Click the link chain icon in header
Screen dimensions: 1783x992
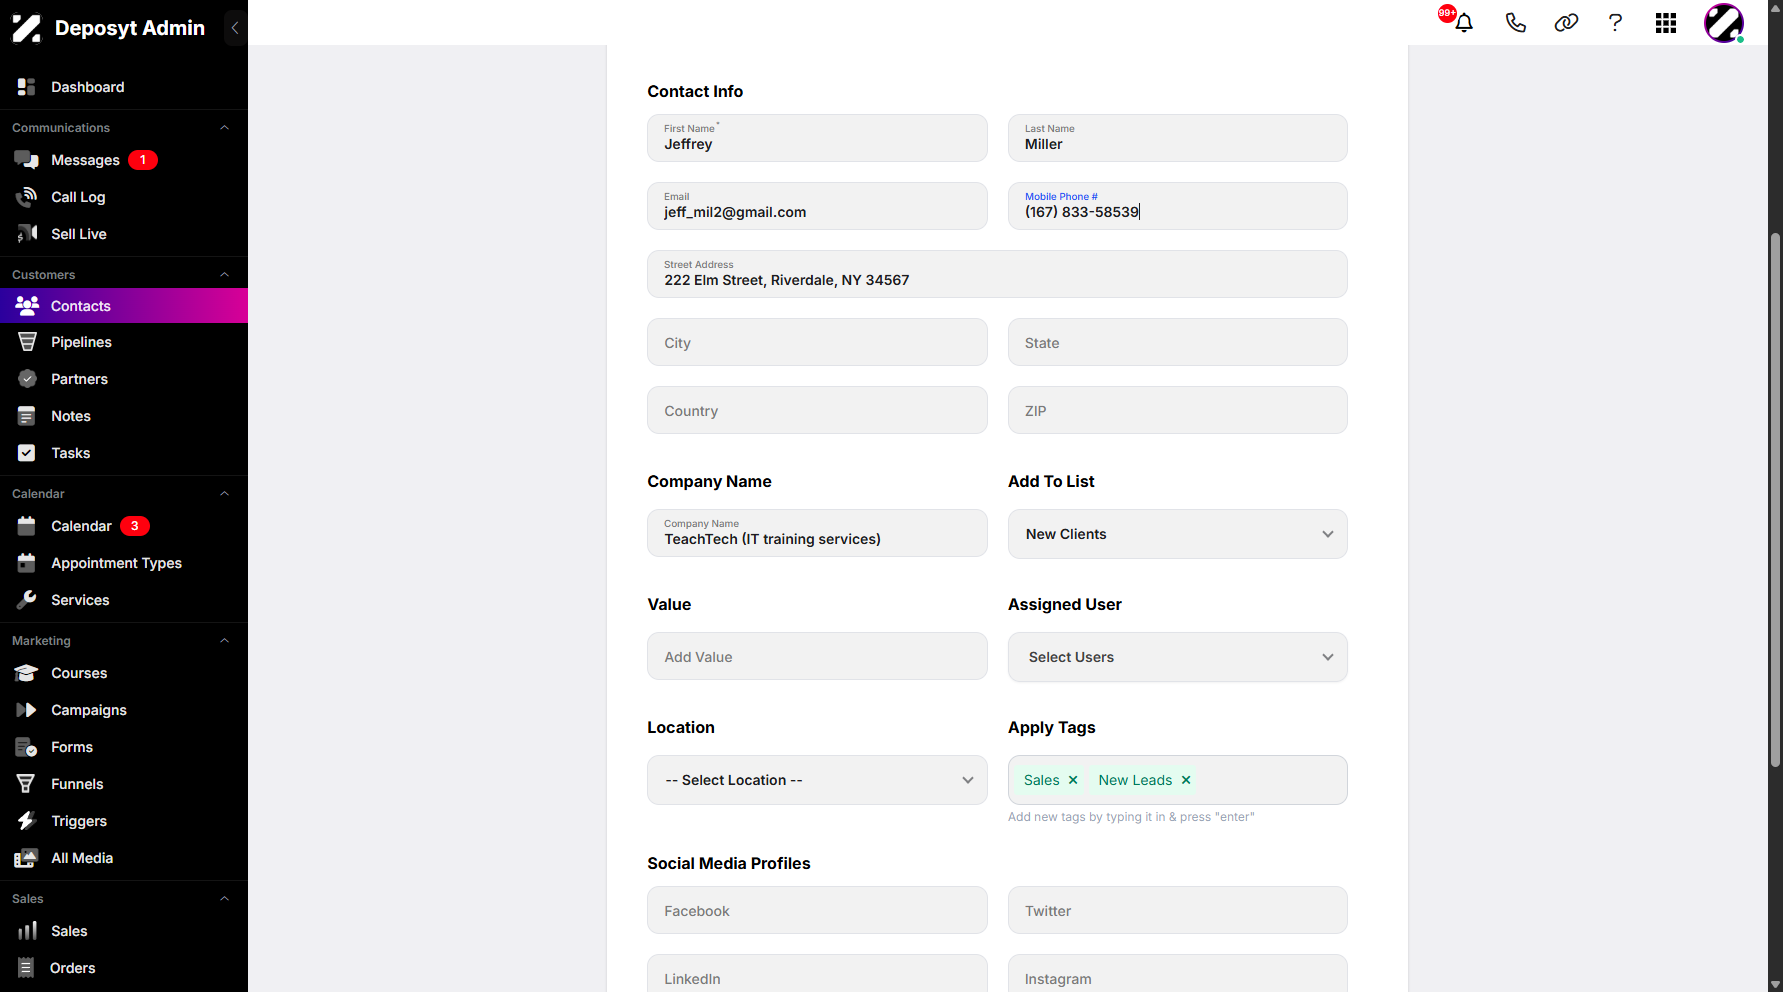(1566, 23)
